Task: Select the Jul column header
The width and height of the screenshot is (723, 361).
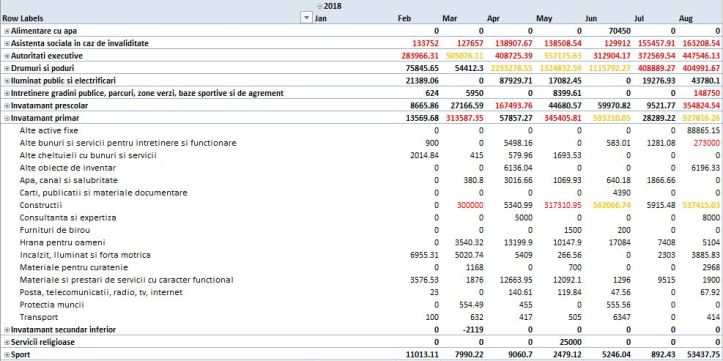Action: click(639, 18)
